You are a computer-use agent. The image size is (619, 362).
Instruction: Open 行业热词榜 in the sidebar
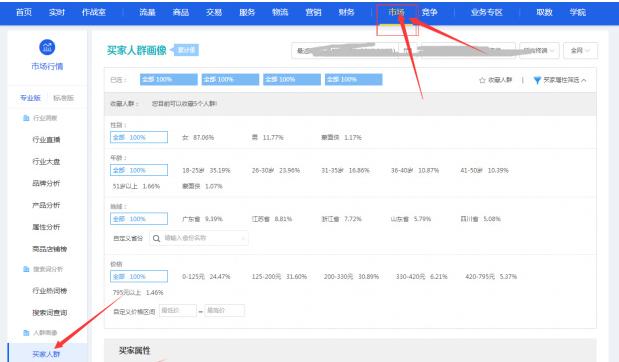[x=50, y=291]
